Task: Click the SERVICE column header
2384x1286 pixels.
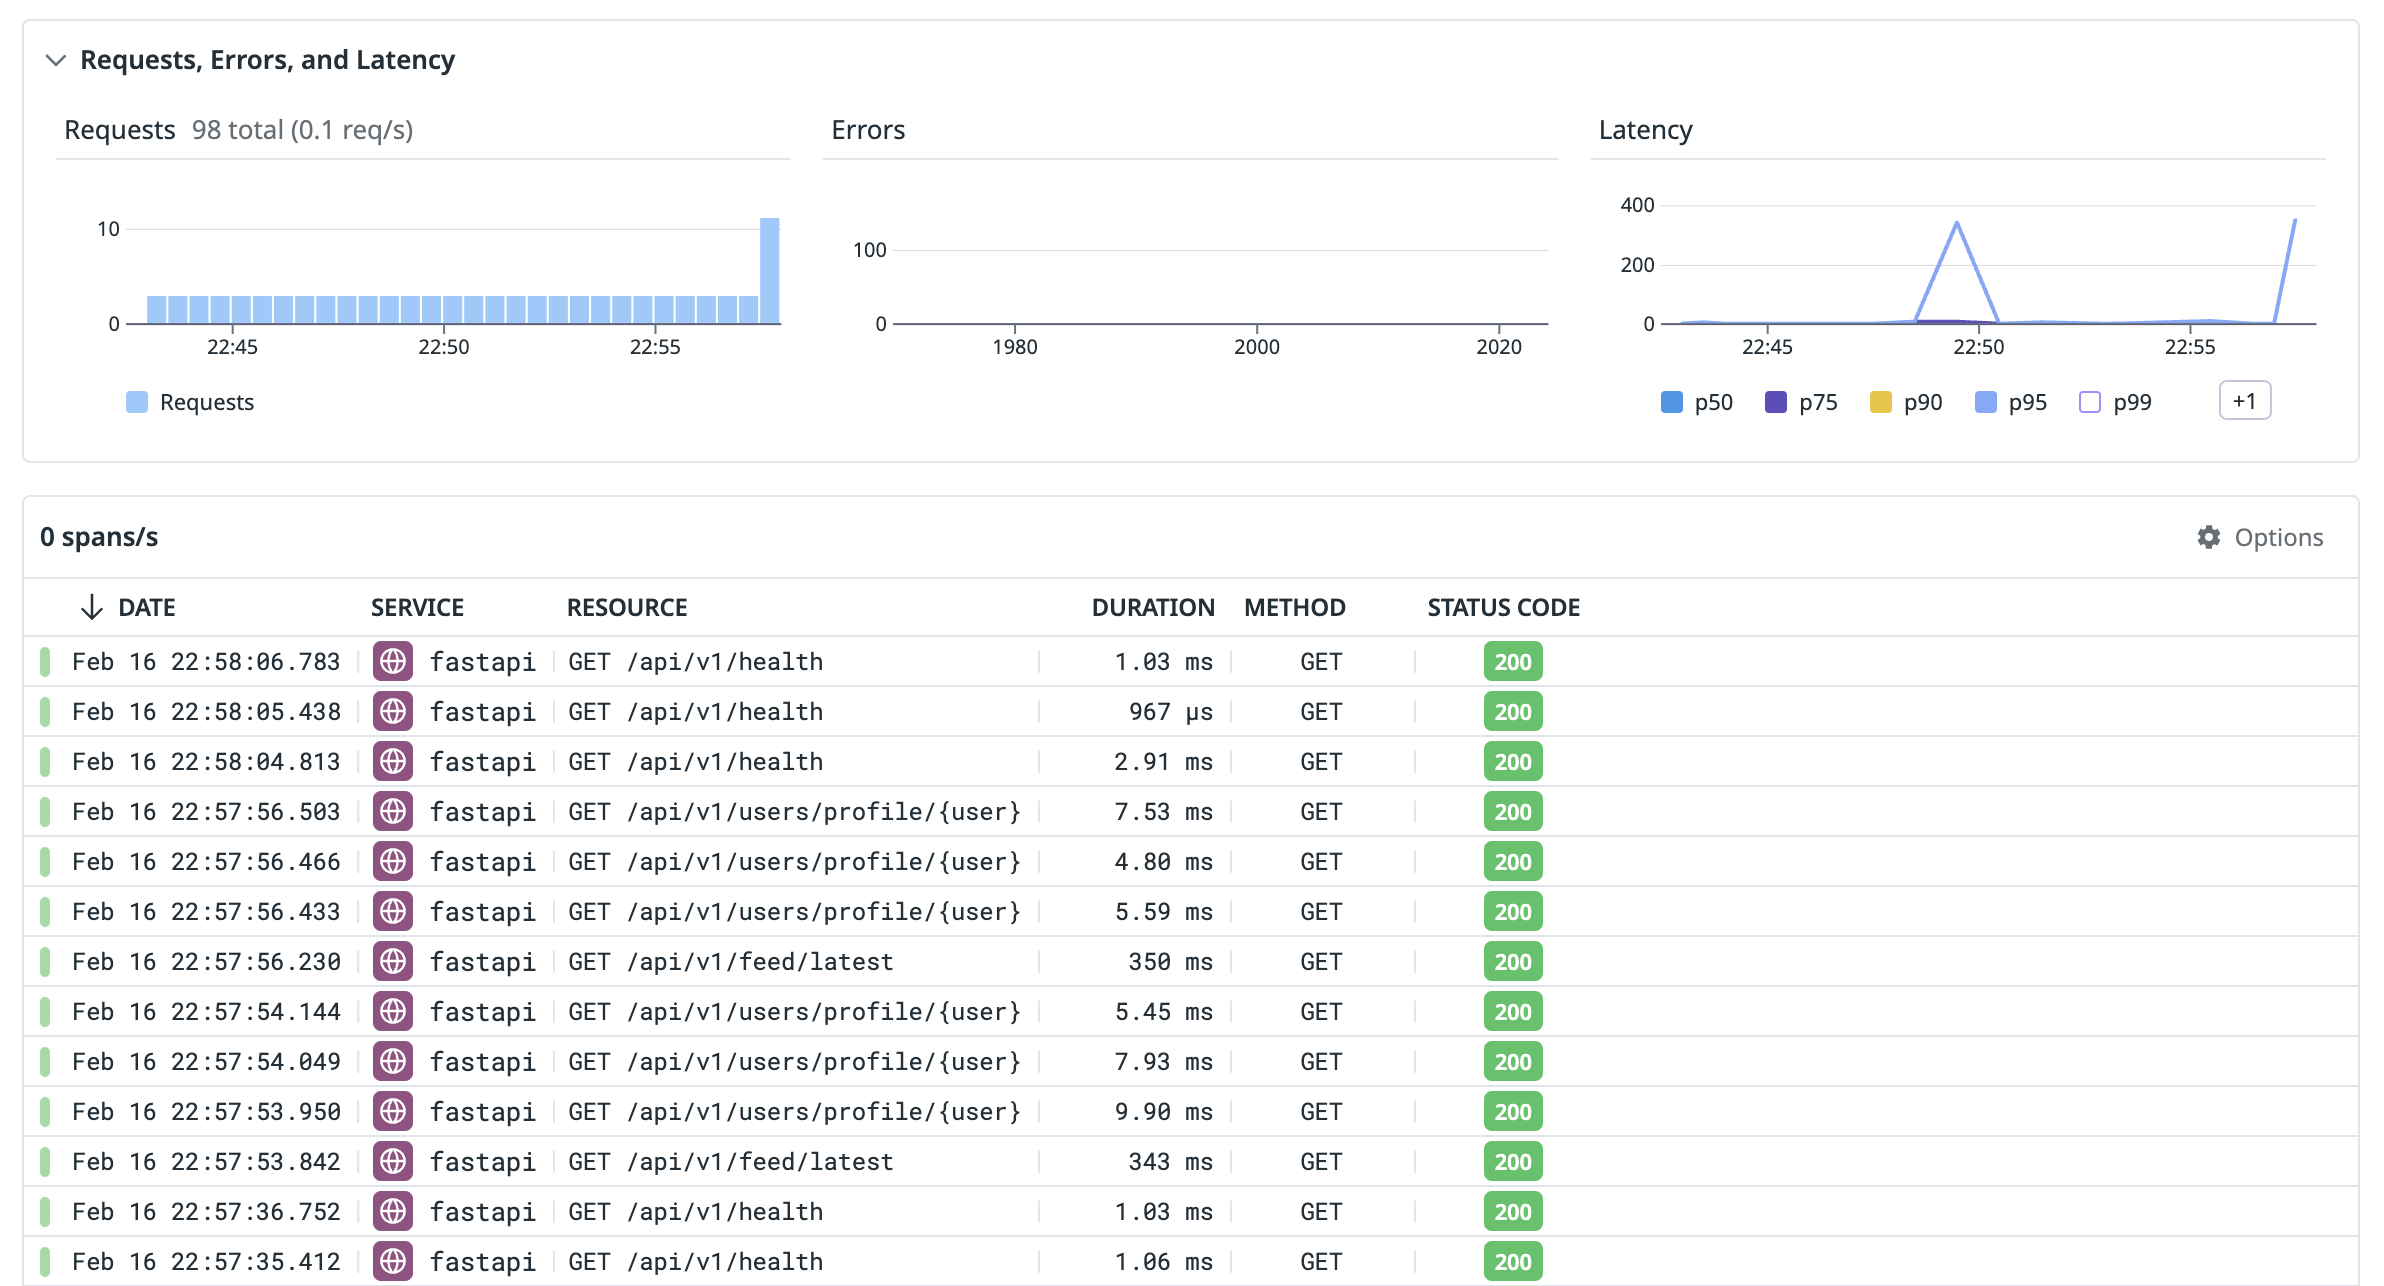Action: click(x=417, y=607)
